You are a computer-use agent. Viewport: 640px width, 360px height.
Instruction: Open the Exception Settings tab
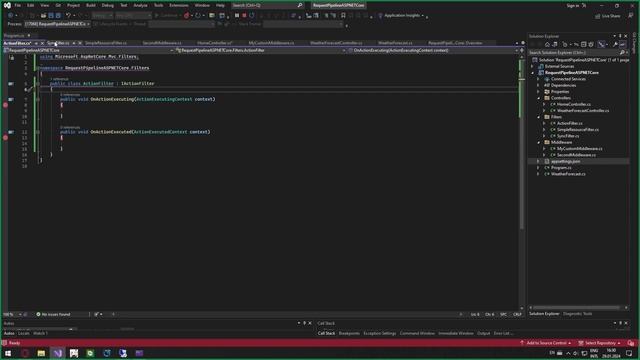tap(380, 333)
